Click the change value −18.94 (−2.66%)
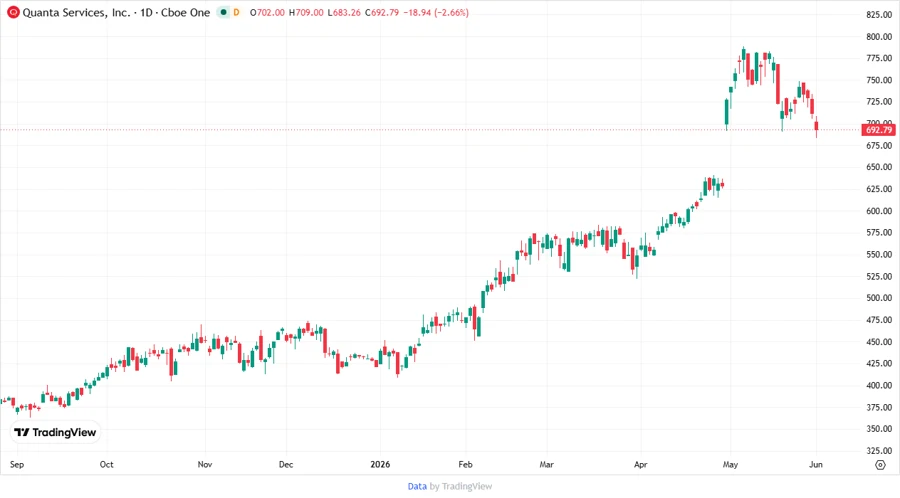900x498 pixels. 436,12
